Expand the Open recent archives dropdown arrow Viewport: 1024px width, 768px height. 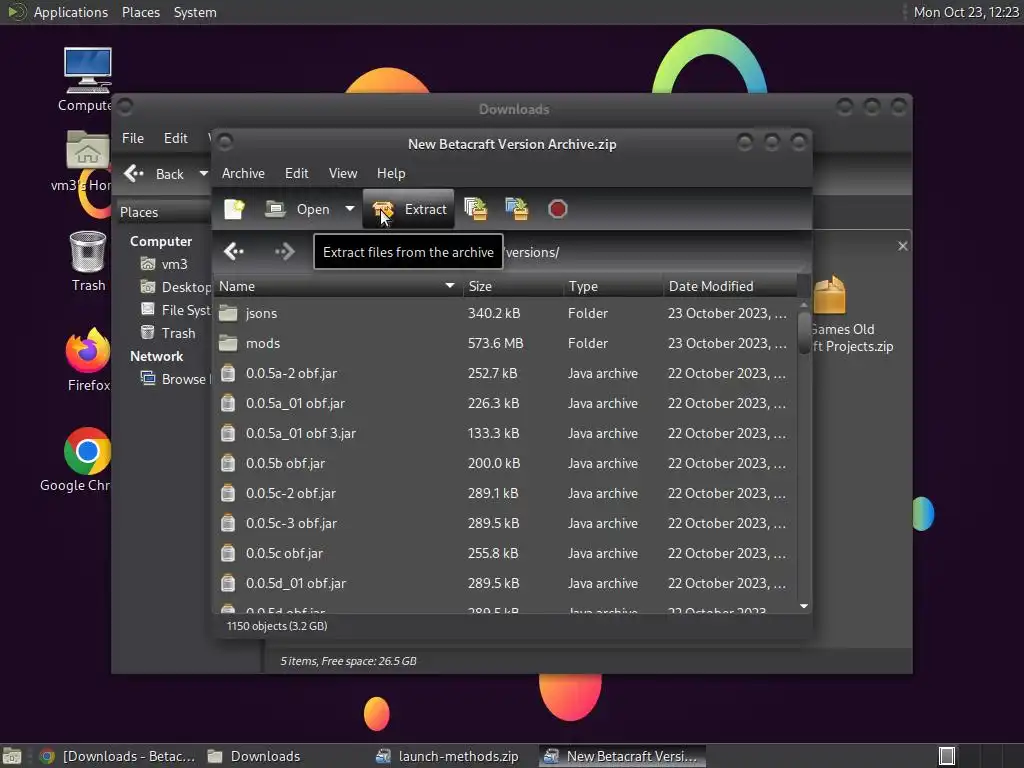(349, 209)
